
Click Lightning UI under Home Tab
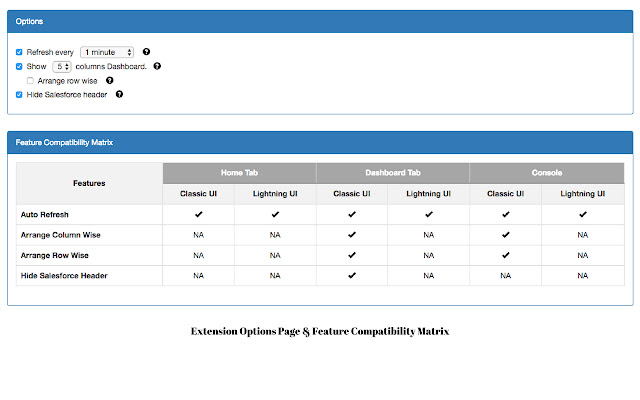[x=275, y=194]
